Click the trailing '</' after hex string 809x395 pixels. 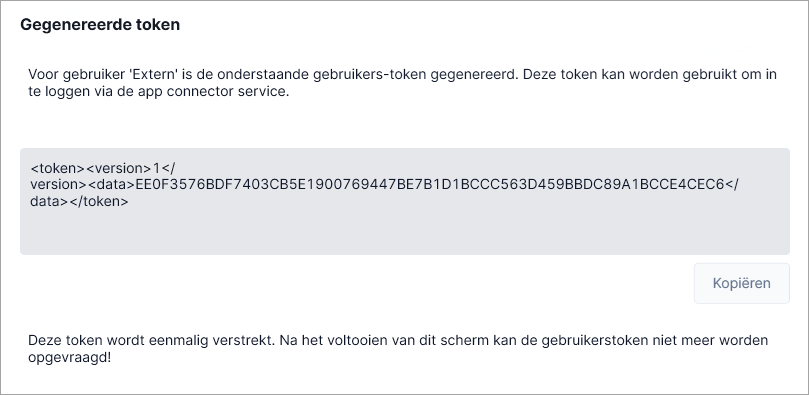(732, 185)
